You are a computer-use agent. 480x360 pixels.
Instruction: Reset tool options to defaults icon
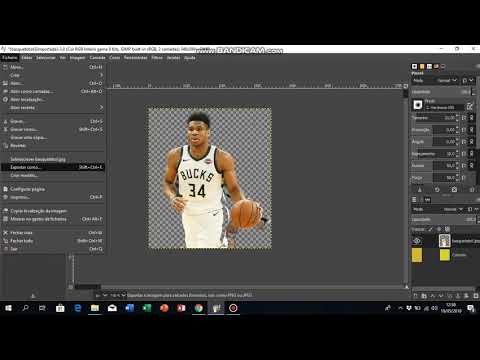coord(472,190)
